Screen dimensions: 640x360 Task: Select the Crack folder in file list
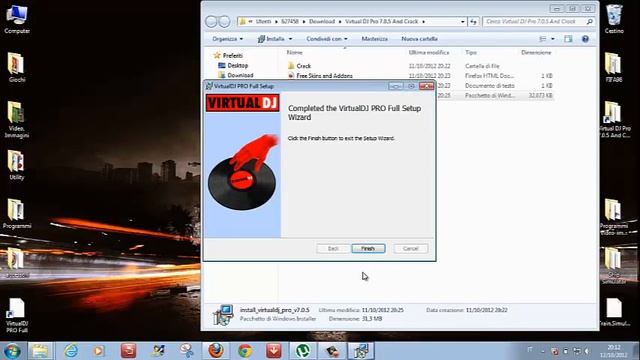point(303,66)
